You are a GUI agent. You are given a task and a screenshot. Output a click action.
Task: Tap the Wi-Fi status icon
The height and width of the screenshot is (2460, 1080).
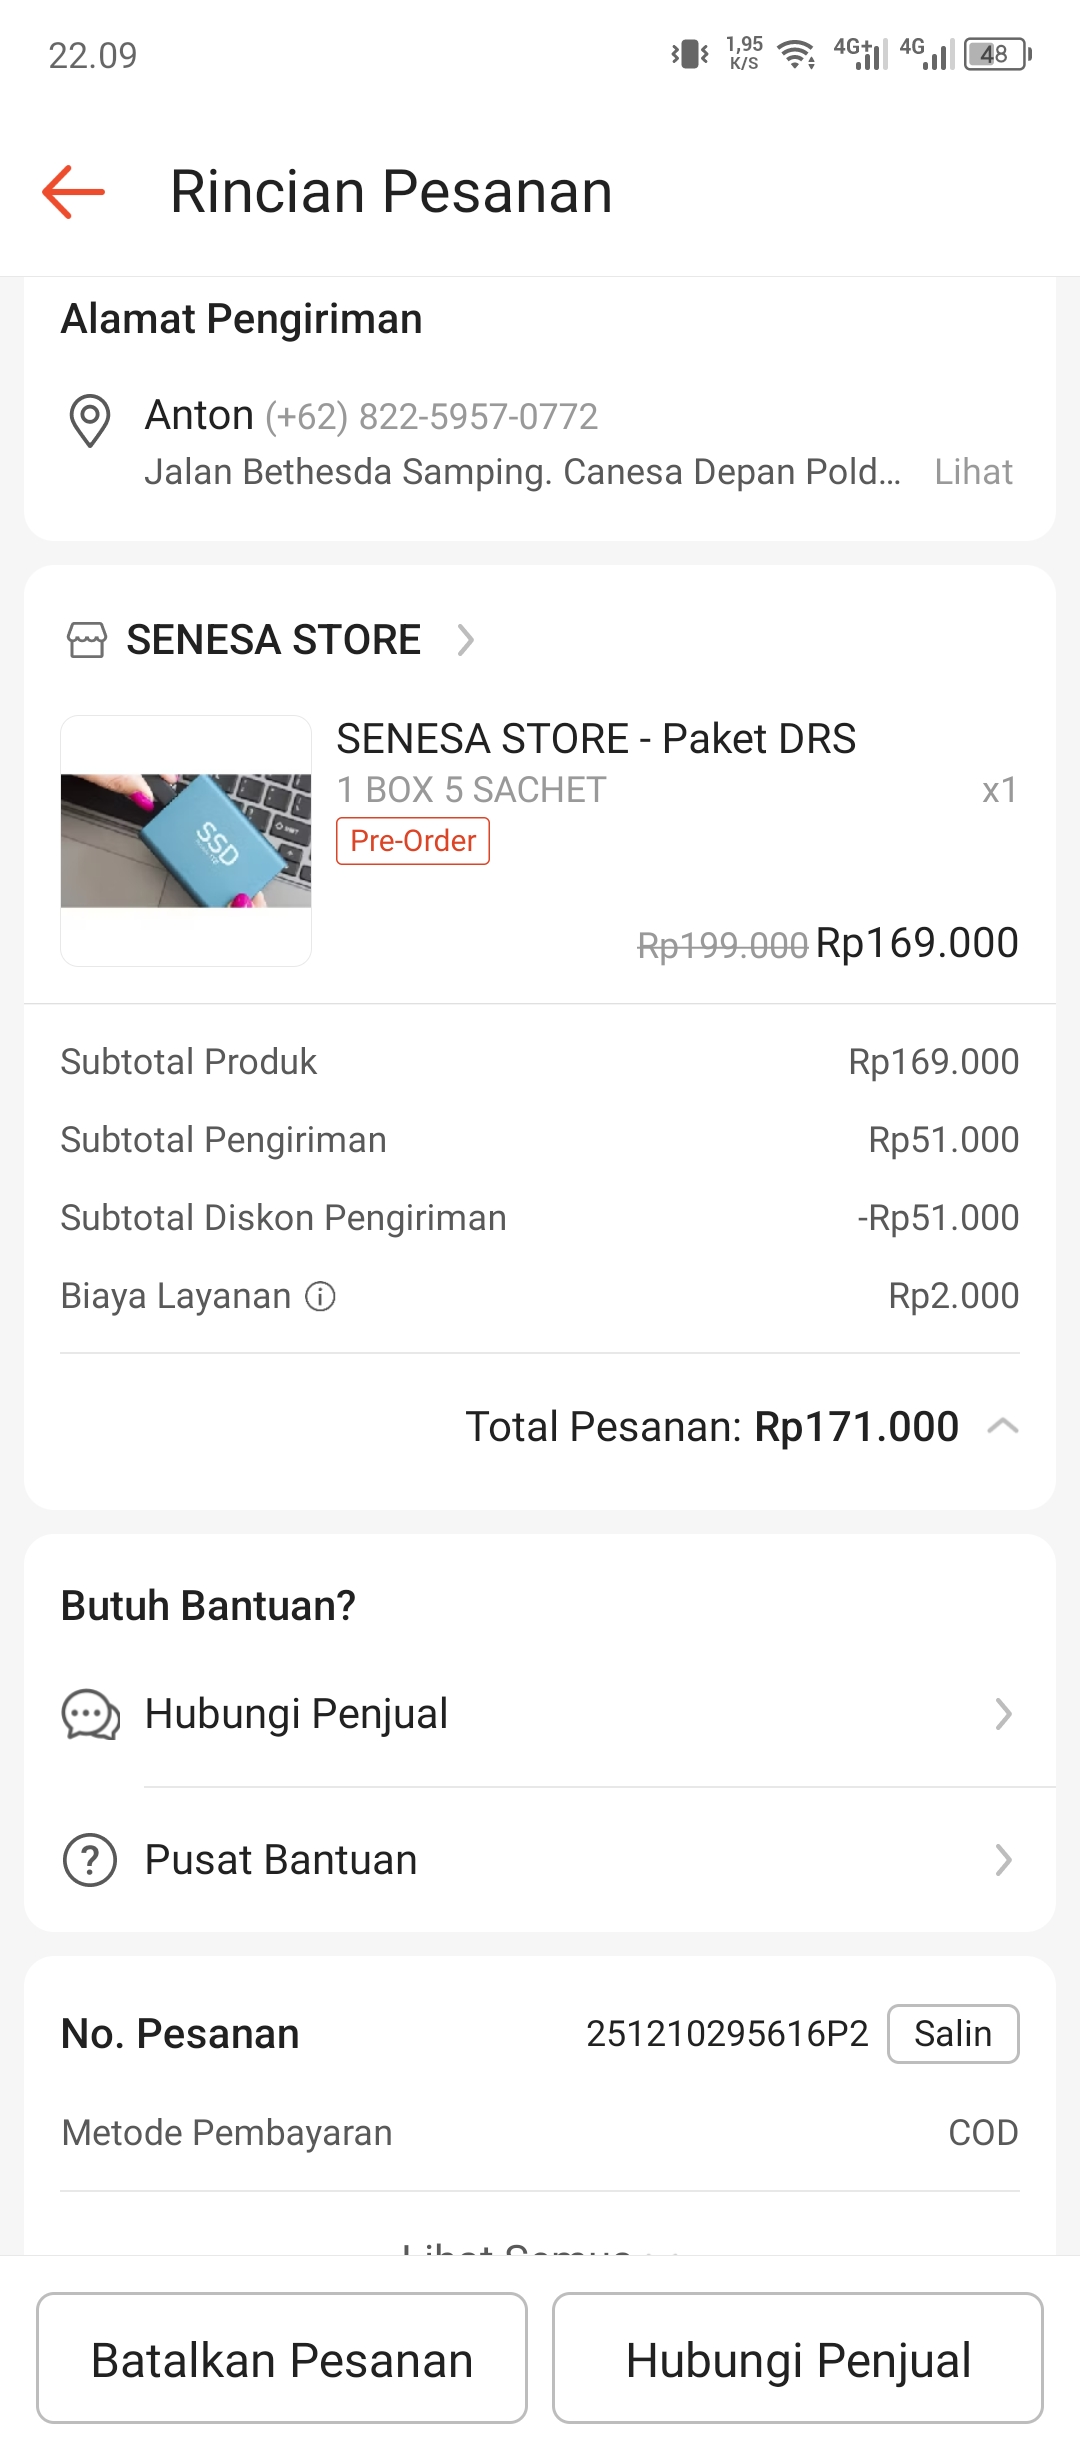point(796,54)
